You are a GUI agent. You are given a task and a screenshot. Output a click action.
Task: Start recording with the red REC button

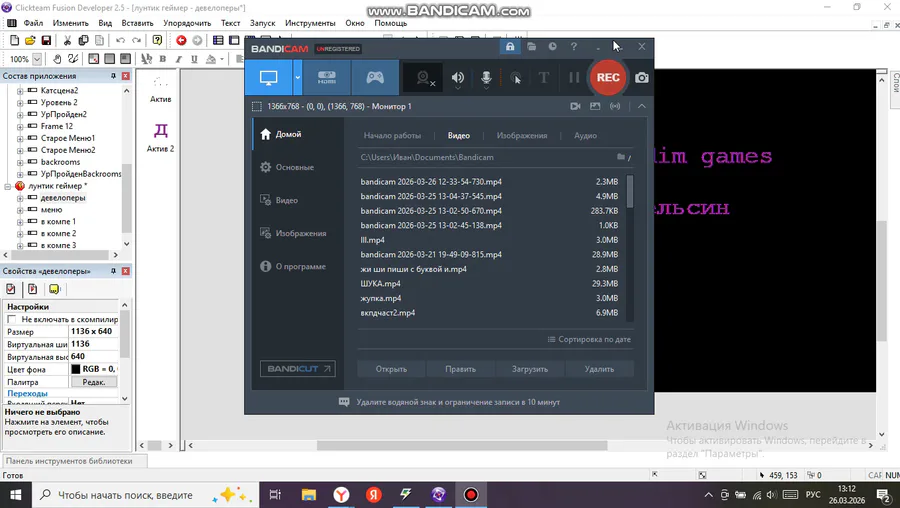608,77
